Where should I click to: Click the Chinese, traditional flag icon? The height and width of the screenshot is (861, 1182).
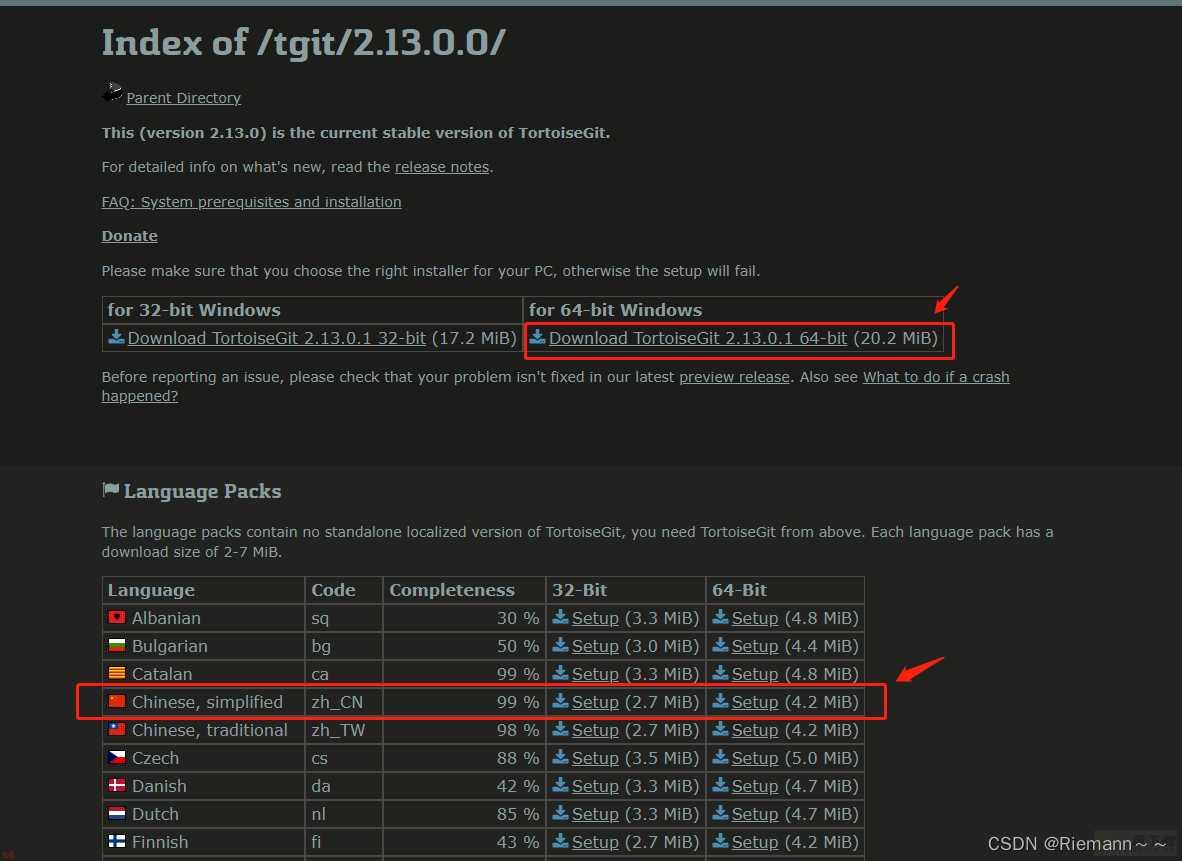117,729
